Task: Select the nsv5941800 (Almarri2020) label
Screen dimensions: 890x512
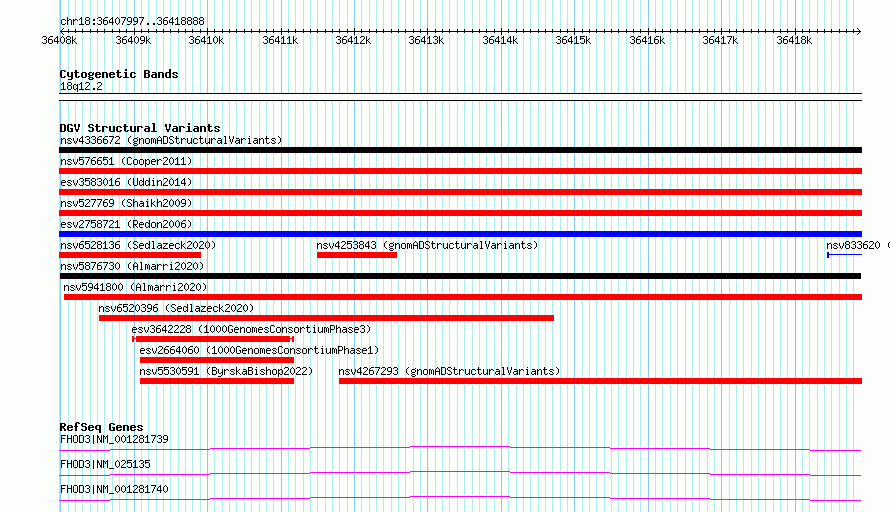Action: (x=135, y=287)
